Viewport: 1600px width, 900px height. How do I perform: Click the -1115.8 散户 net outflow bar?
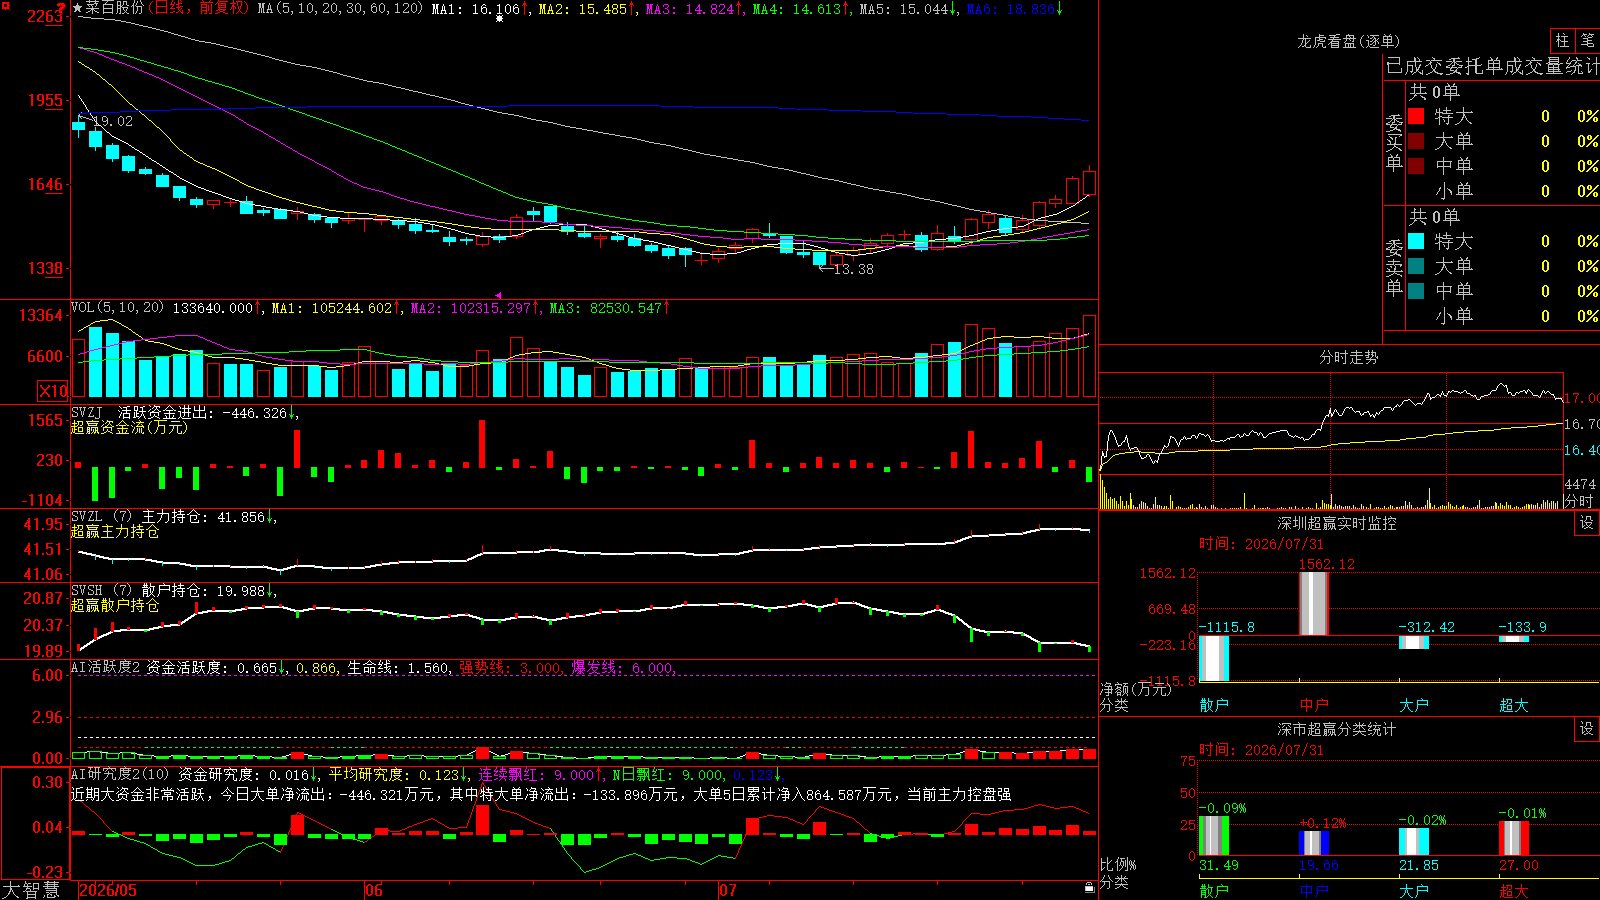tap(1214, 659)
